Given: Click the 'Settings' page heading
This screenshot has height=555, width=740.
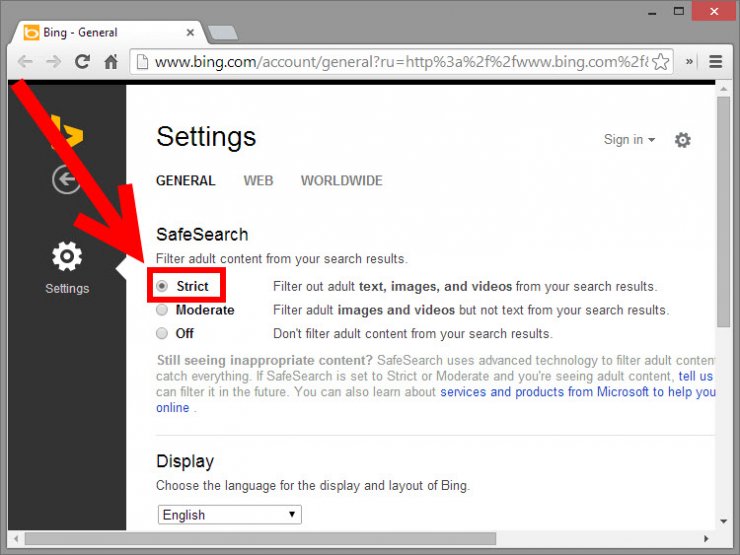Looking at the screenshot, I should pos(206,137).
